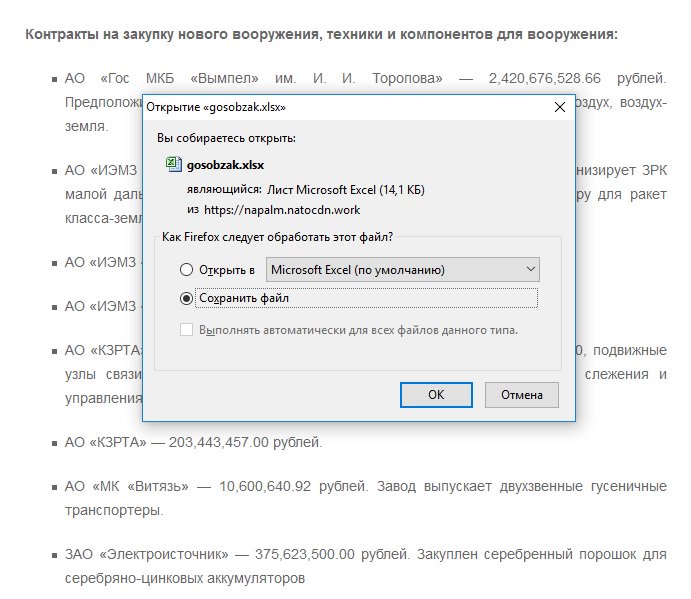
Task: Open the Microsoft Excel application dropdown
Action: [402, 269]
